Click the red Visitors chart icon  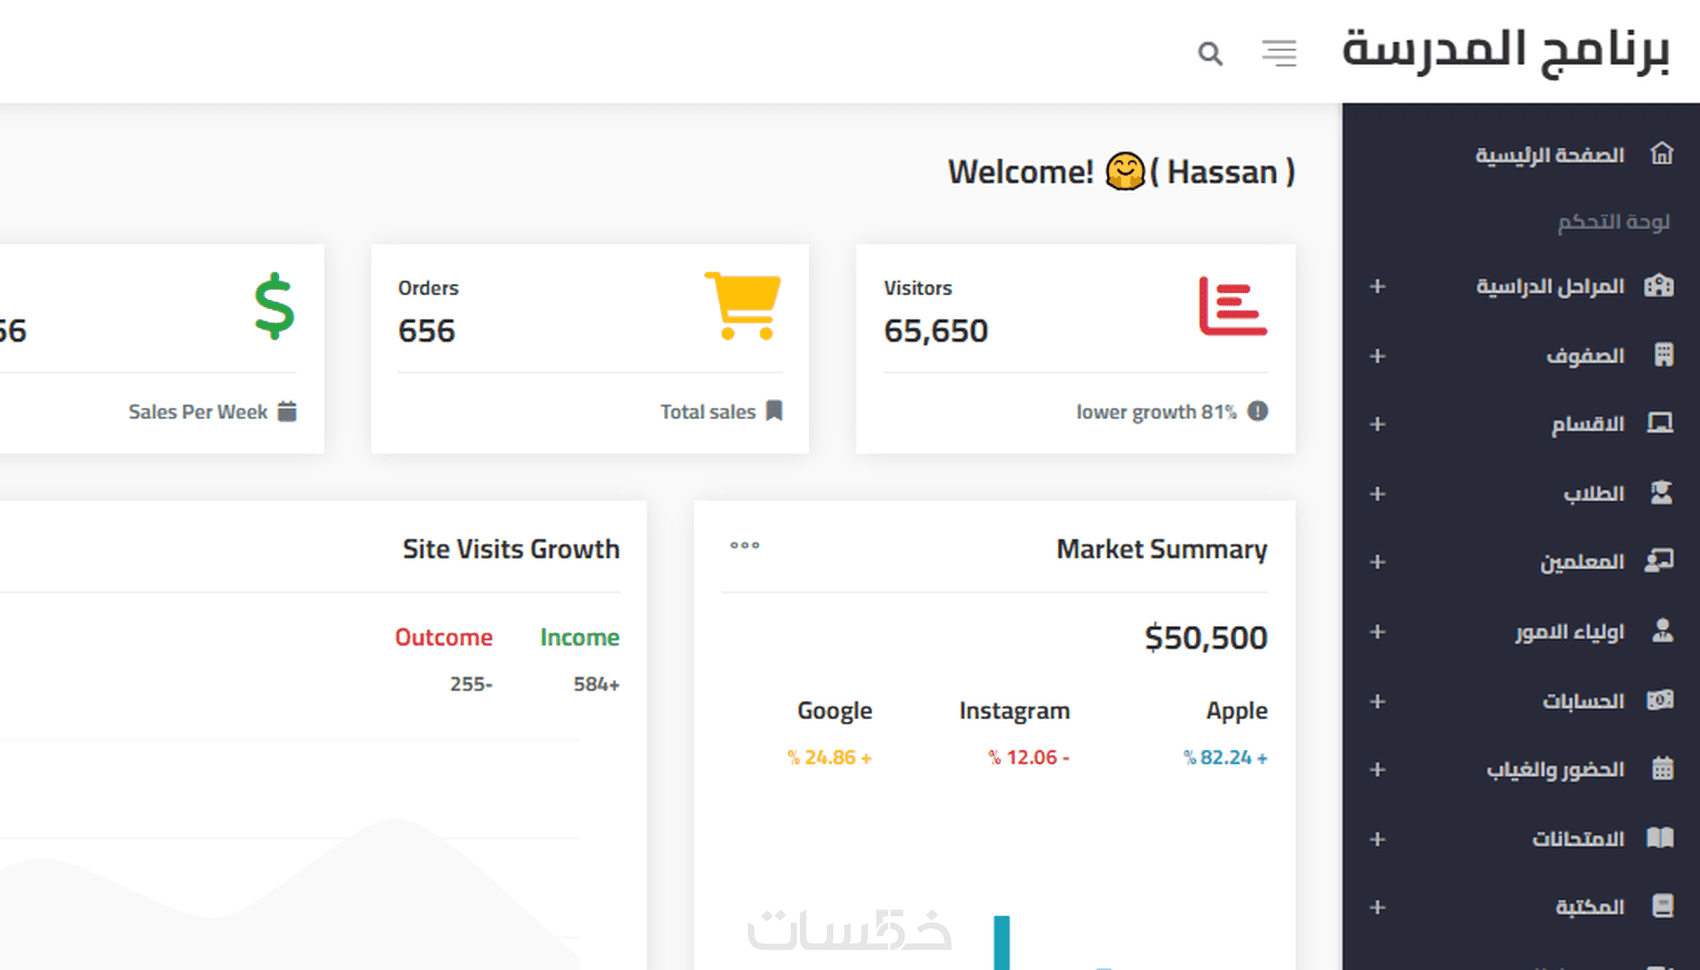click(1232, 306)
